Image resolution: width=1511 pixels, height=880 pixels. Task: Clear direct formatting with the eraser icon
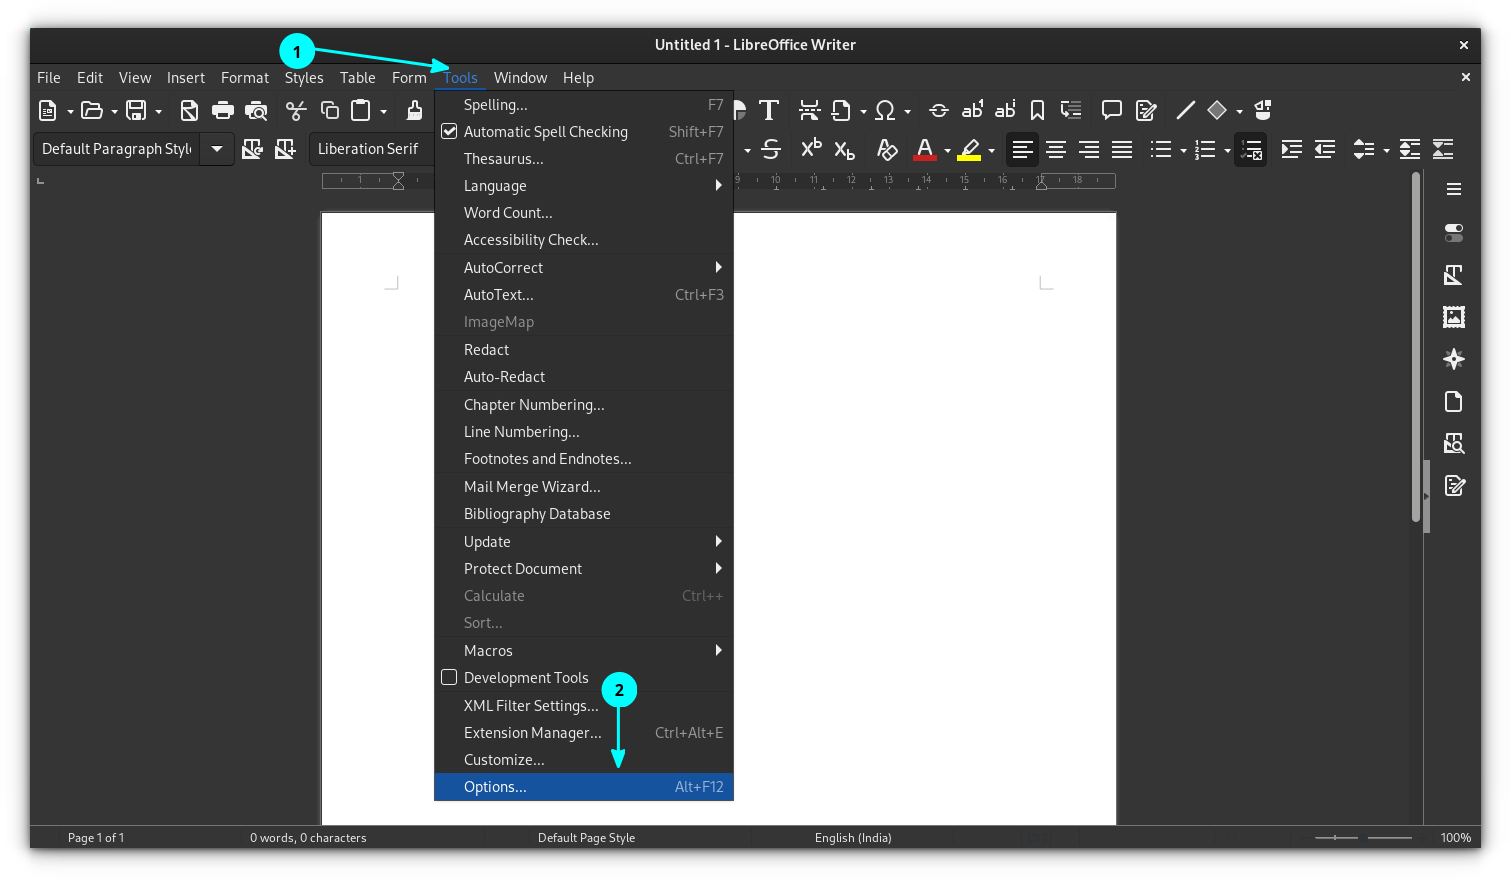click(x=887, y=149)
